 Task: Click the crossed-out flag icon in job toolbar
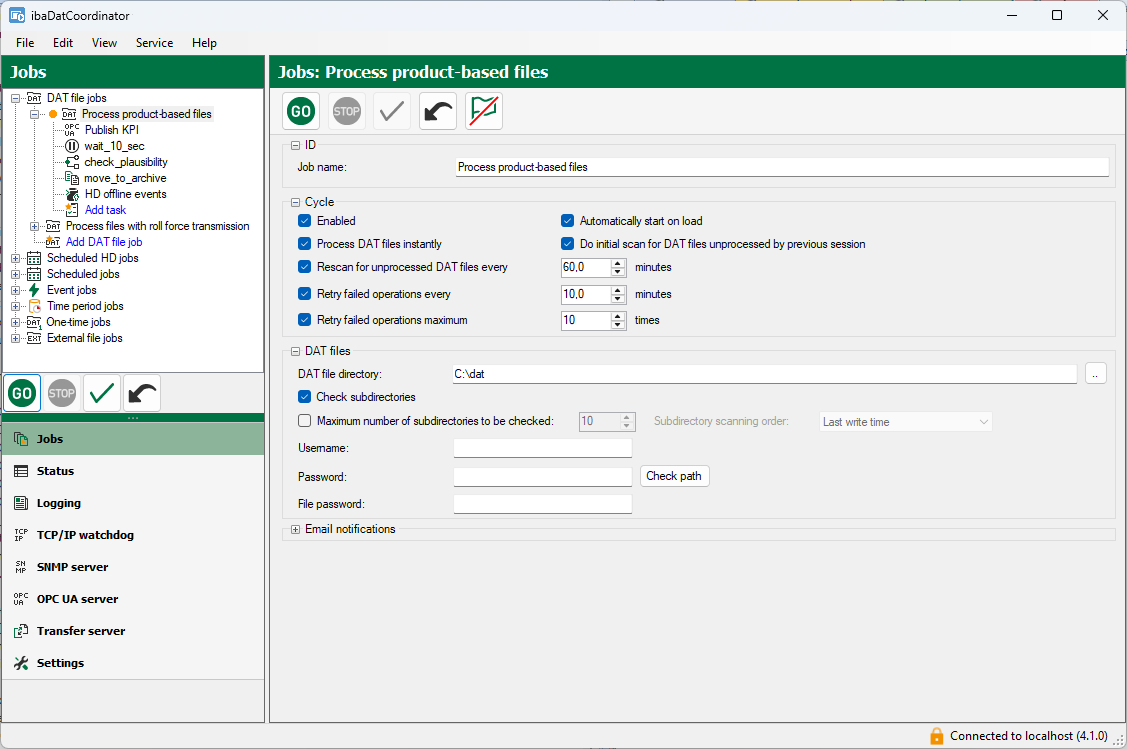tap(484, 111)
